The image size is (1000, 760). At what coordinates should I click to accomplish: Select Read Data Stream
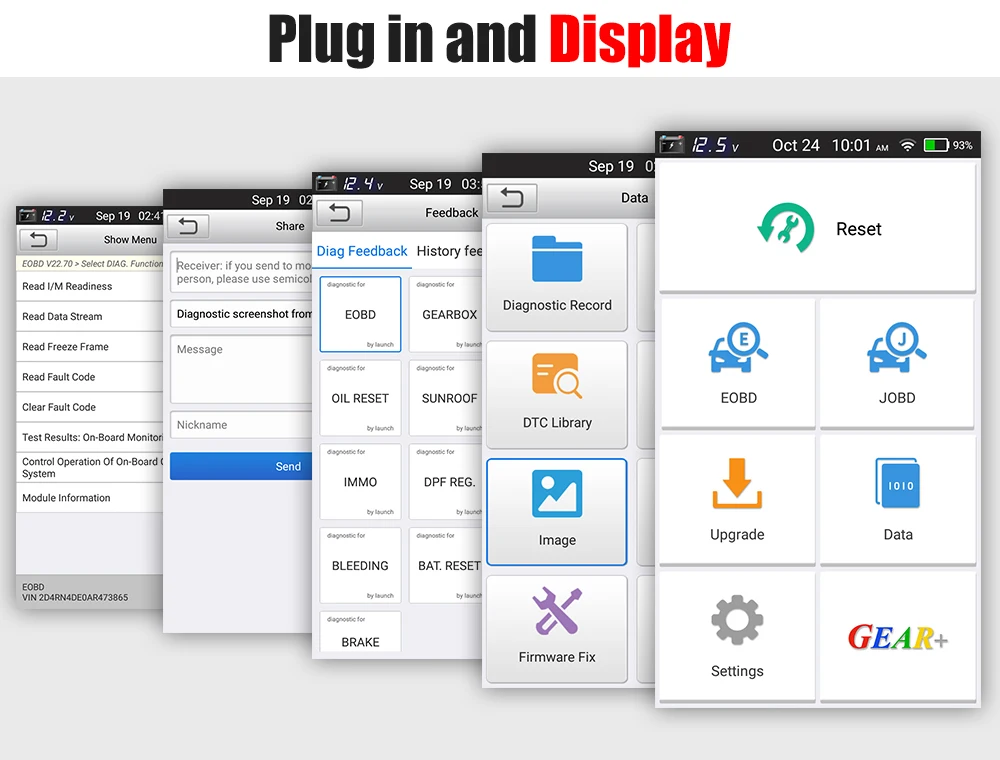89,316
